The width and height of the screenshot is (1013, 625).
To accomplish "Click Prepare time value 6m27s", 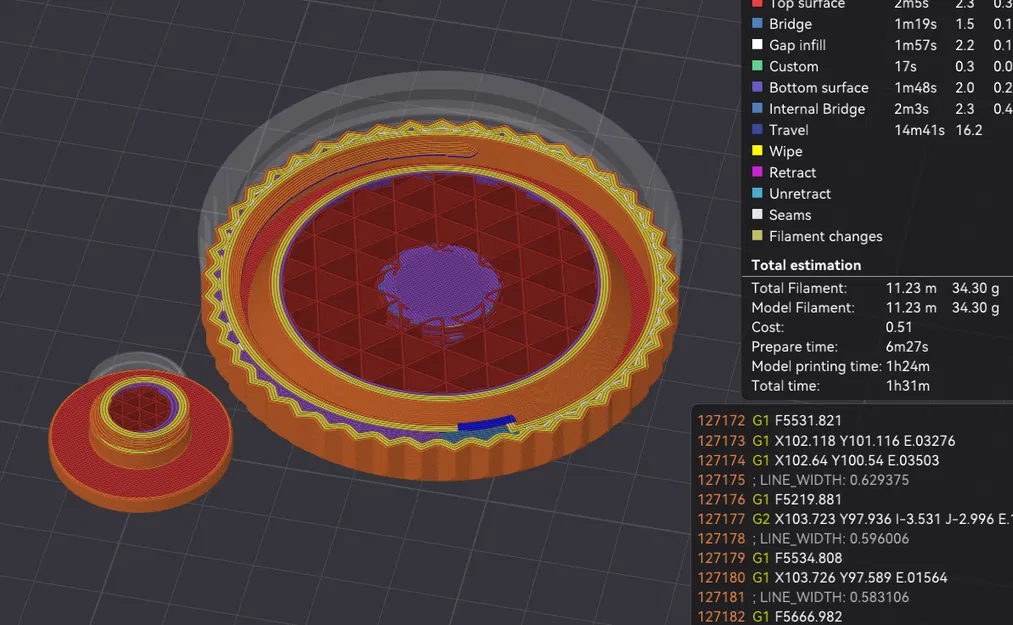I will point(906,346).
